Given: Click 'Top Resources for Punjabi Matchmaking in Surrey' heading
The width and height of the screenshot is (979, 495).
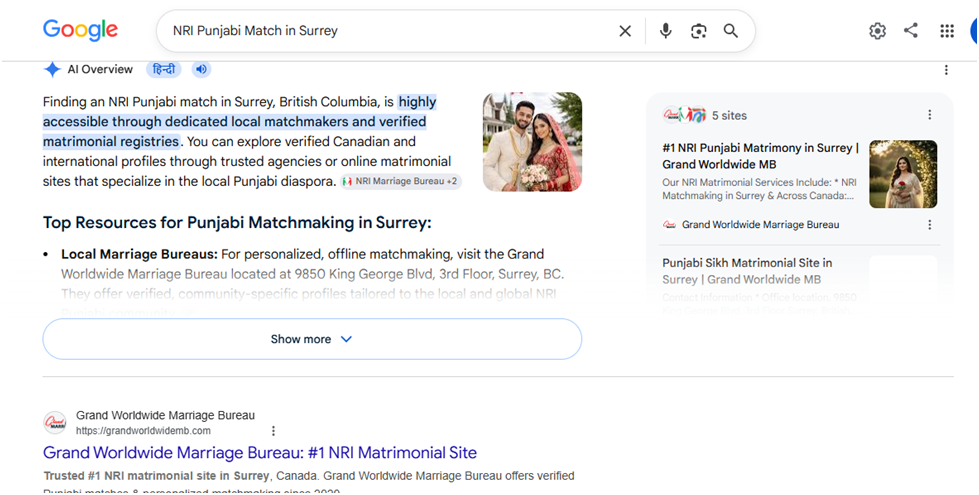Looking at the screenshot, I should (x=237, y=223).
